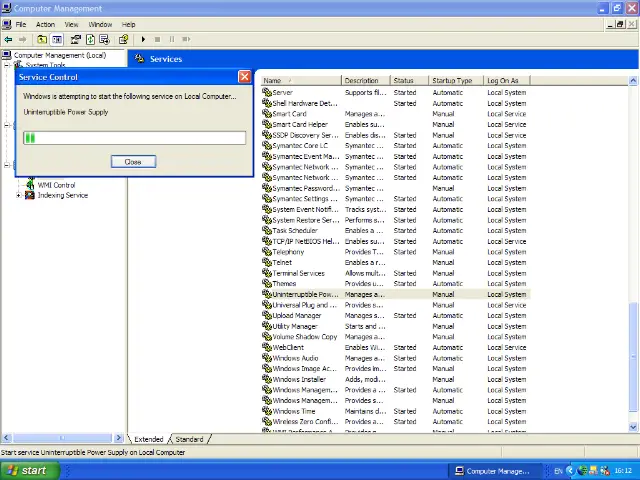Sort by the Description column header

[365, 80]
